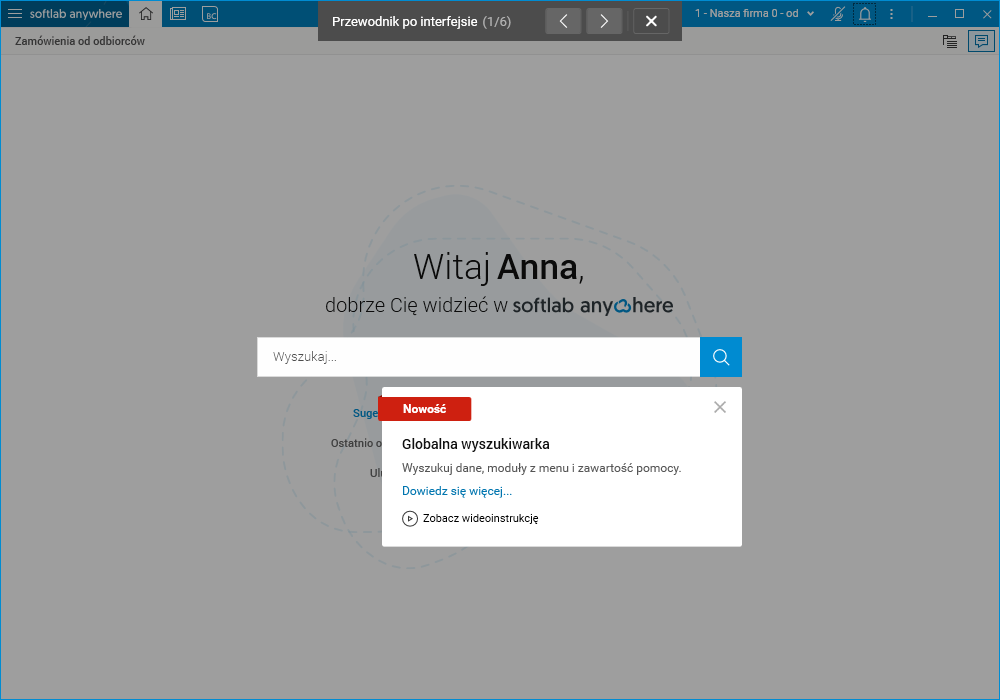Click the 'Globalna wyszukiwarka' heading
Image resolution: width=1000 pixels, height=700 pixels.
[476, 444]
